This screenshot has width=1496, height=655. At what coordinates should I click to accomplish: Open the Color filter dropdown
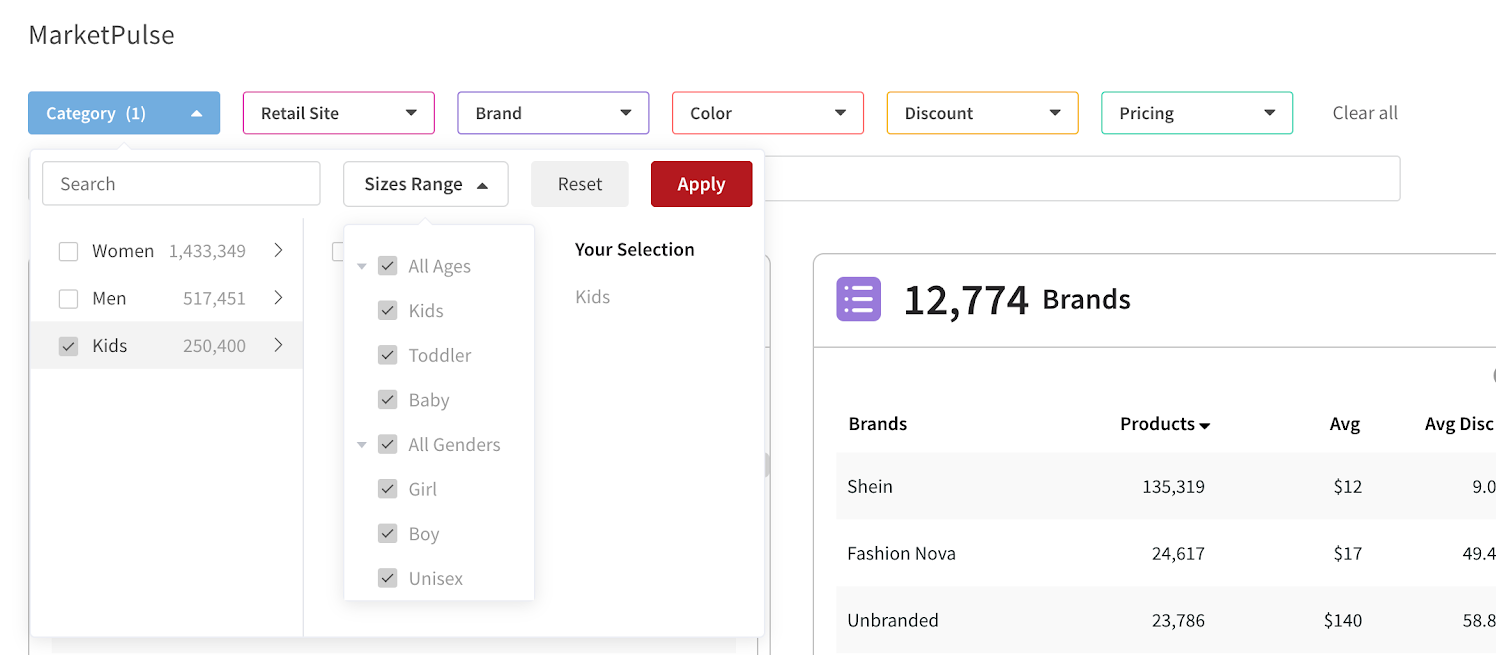(768, 113)
